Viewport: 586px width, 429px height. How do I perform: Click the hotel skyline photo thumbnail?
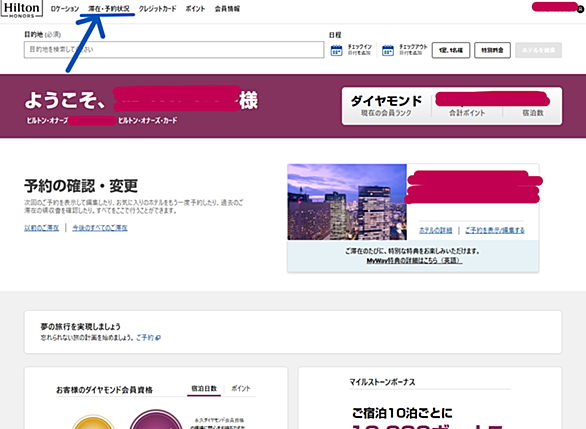(x=347, y=202)
